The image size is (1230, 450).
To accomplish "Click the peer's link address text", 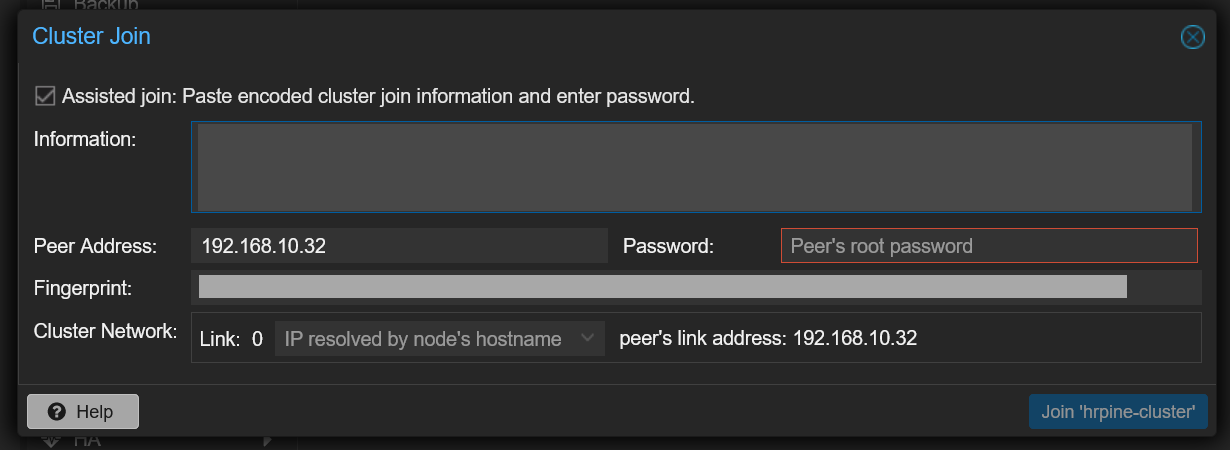I will 768,339.
